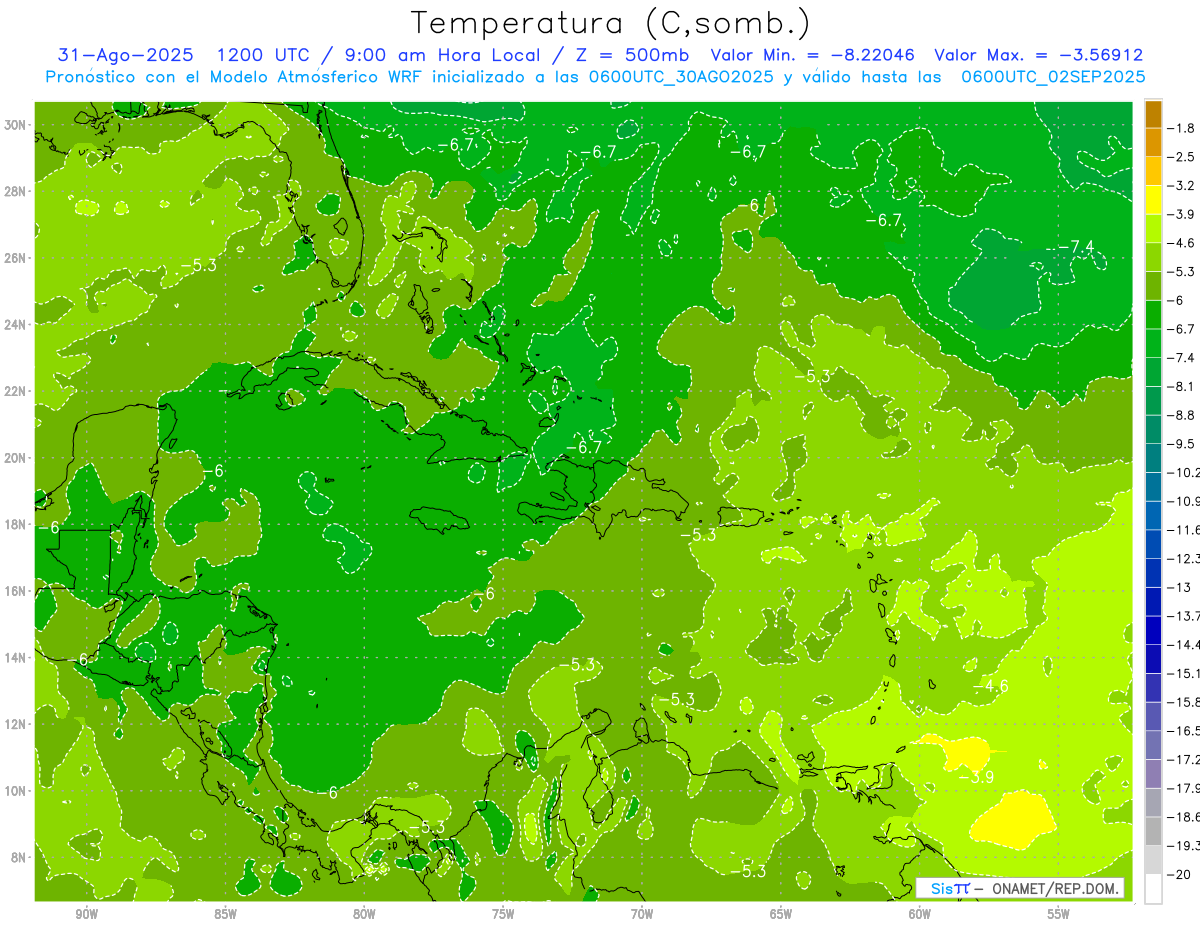This screenshot has height=927, width=1200.
Task: Click the "-15.1" colorbar label
Action: tap(1185, 673)
